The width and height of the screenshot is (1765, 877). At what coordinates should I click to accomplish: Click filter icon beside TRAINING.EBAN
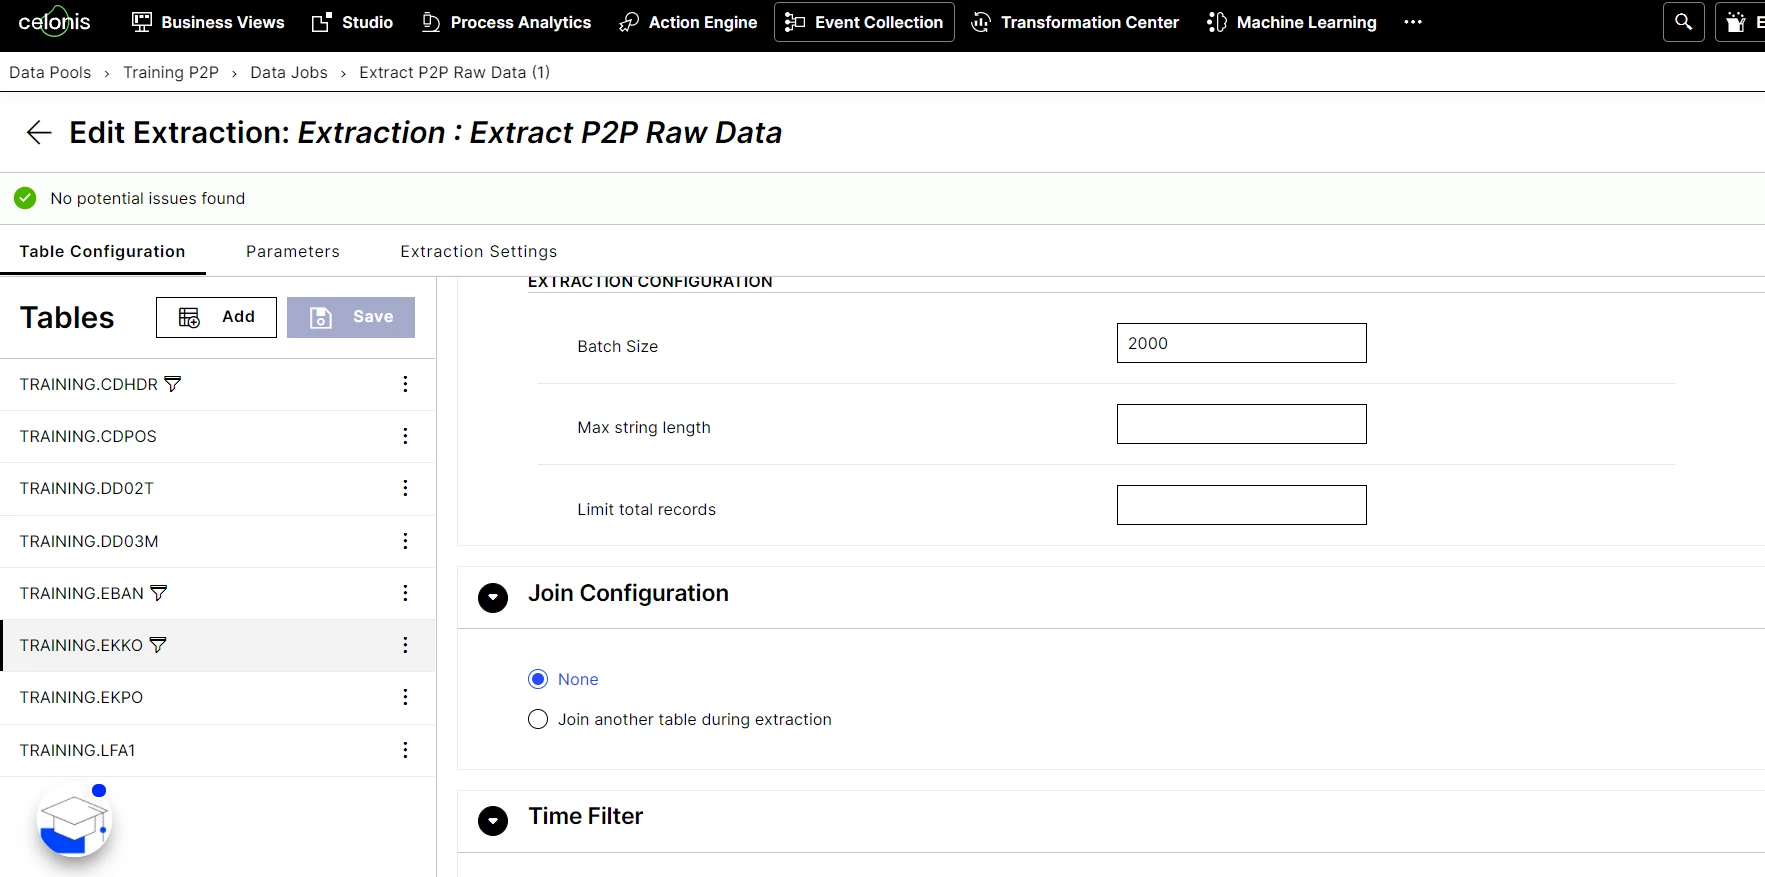[x=159, y=593]
